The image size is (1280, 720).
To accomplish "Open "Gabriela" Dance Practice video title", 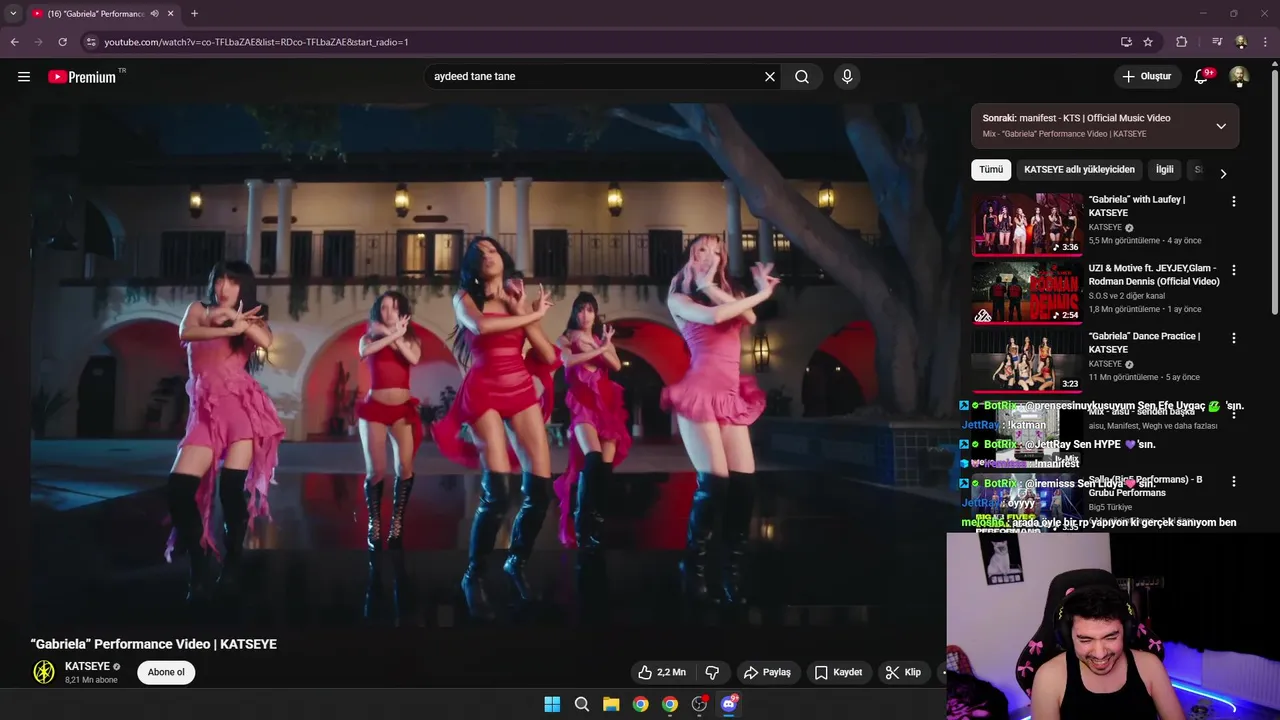I will coord(1144,343).
